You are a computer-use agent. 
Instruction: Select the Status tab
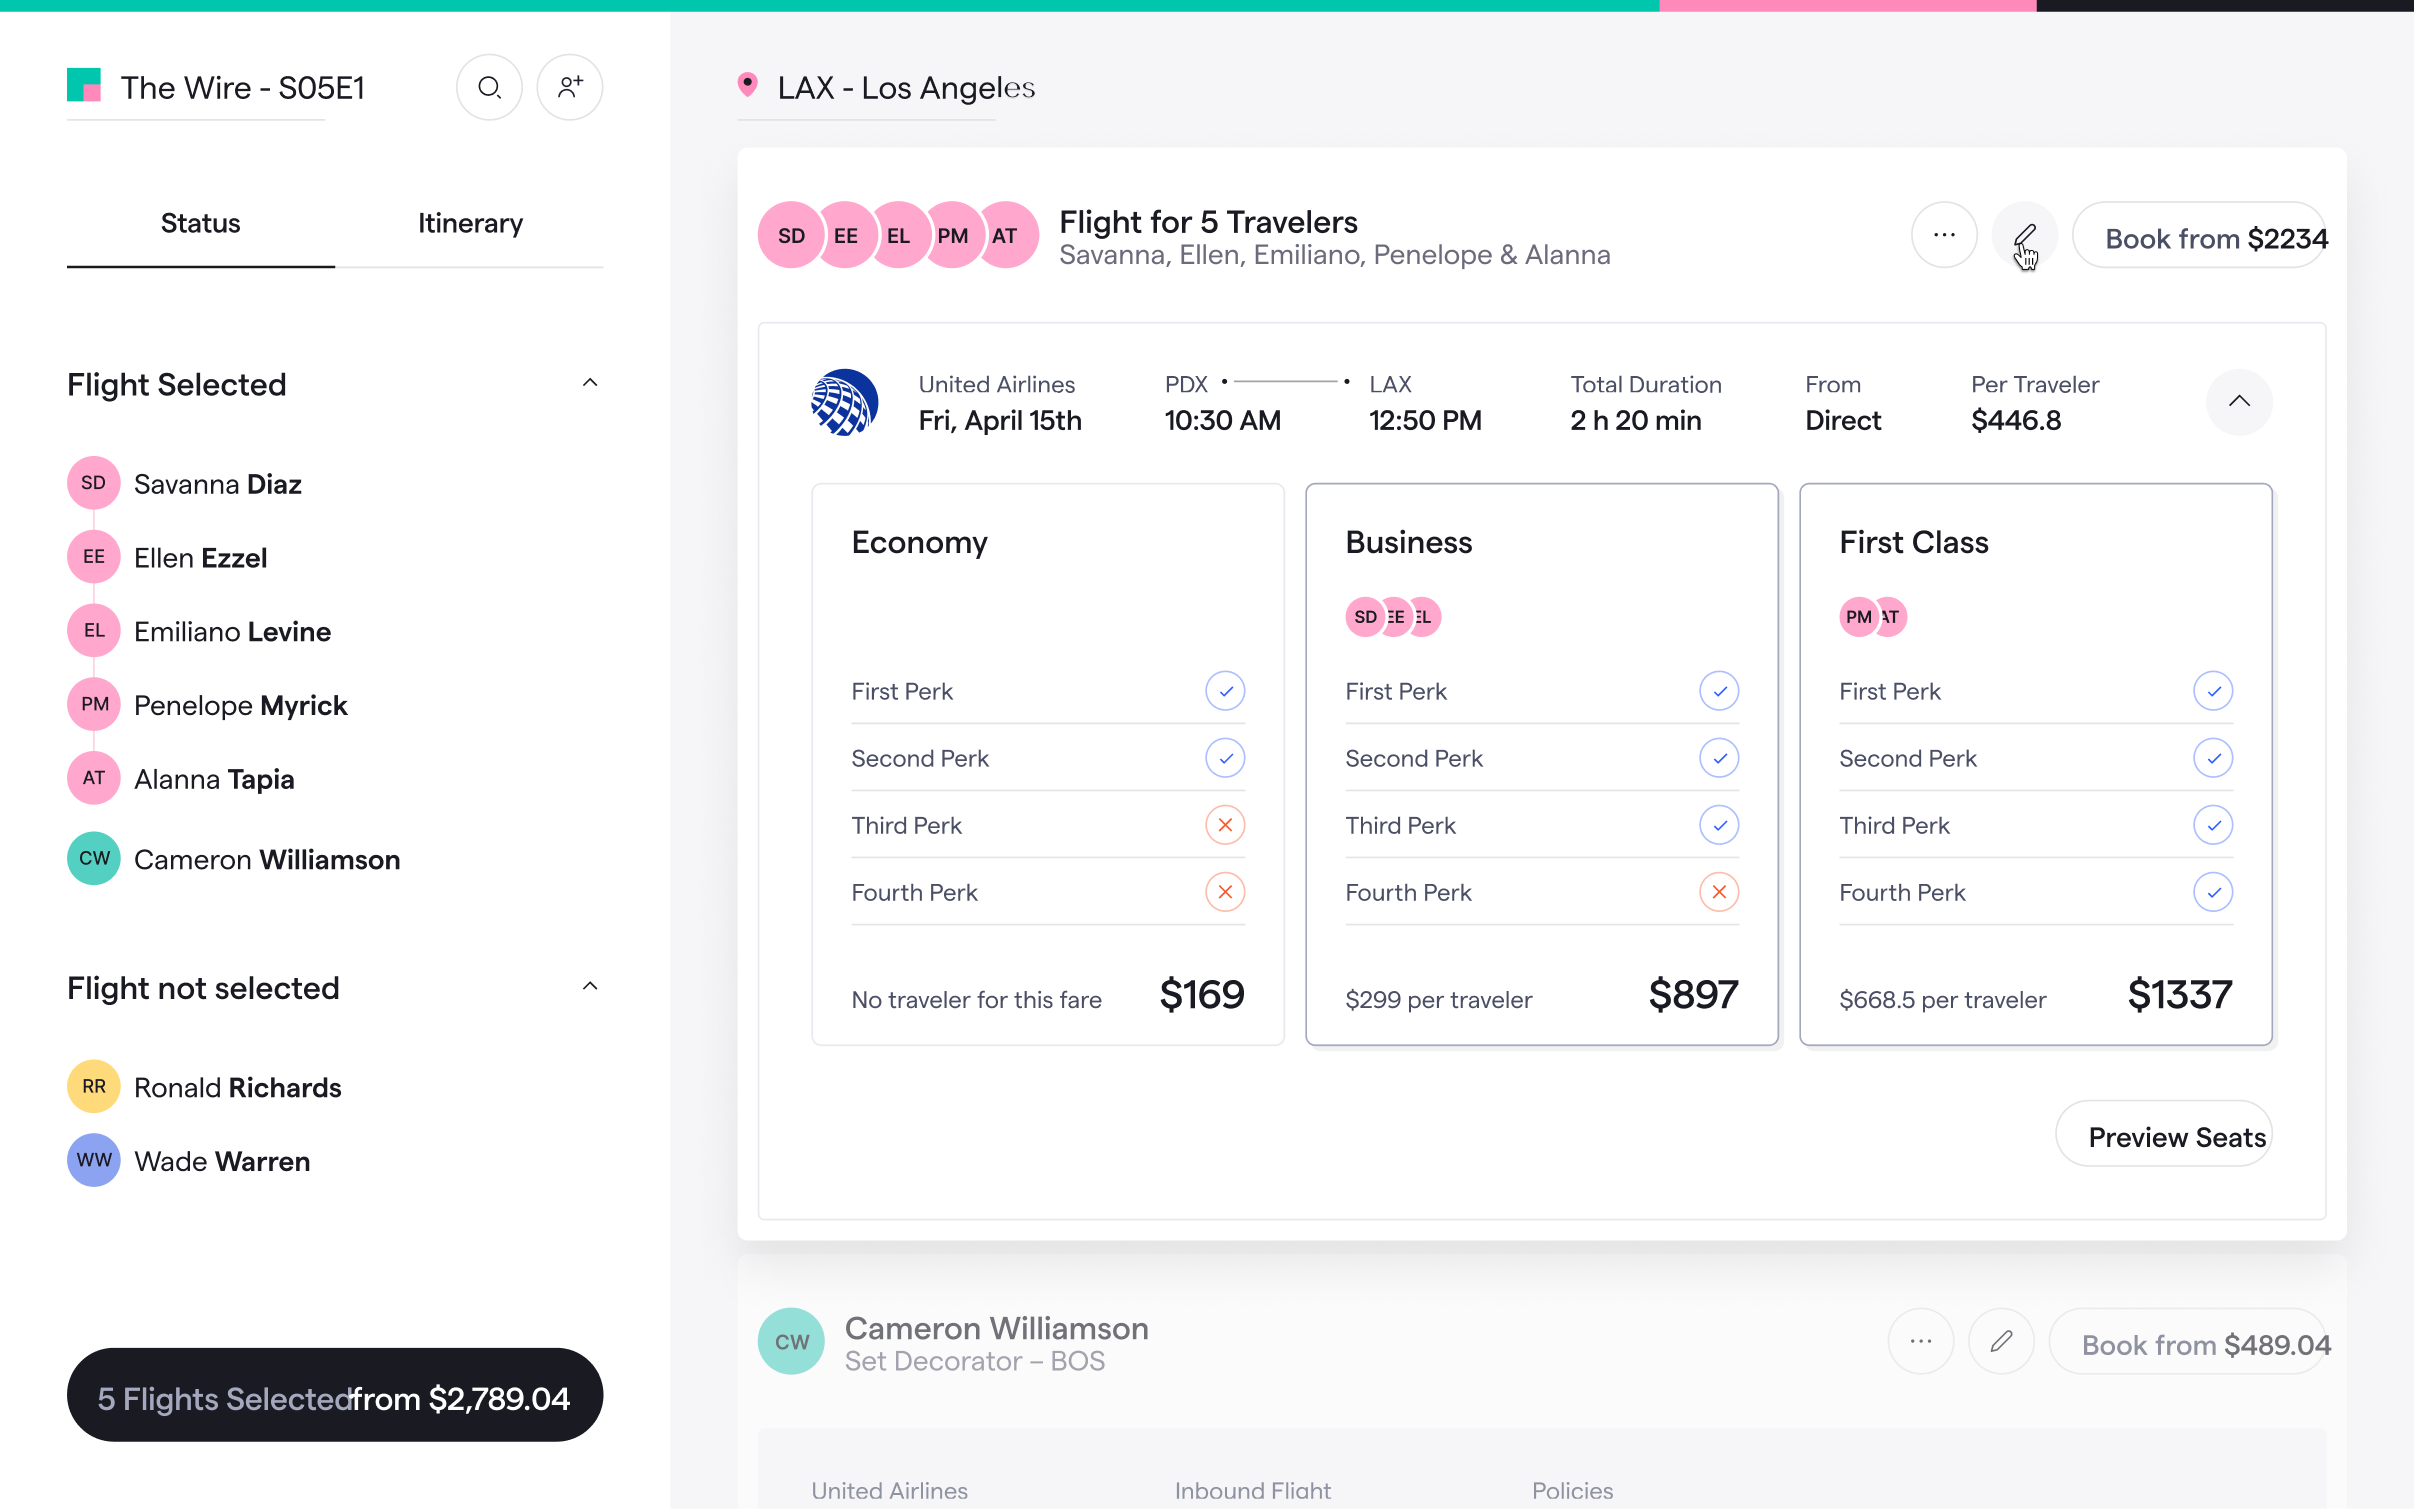coord(200,223)
